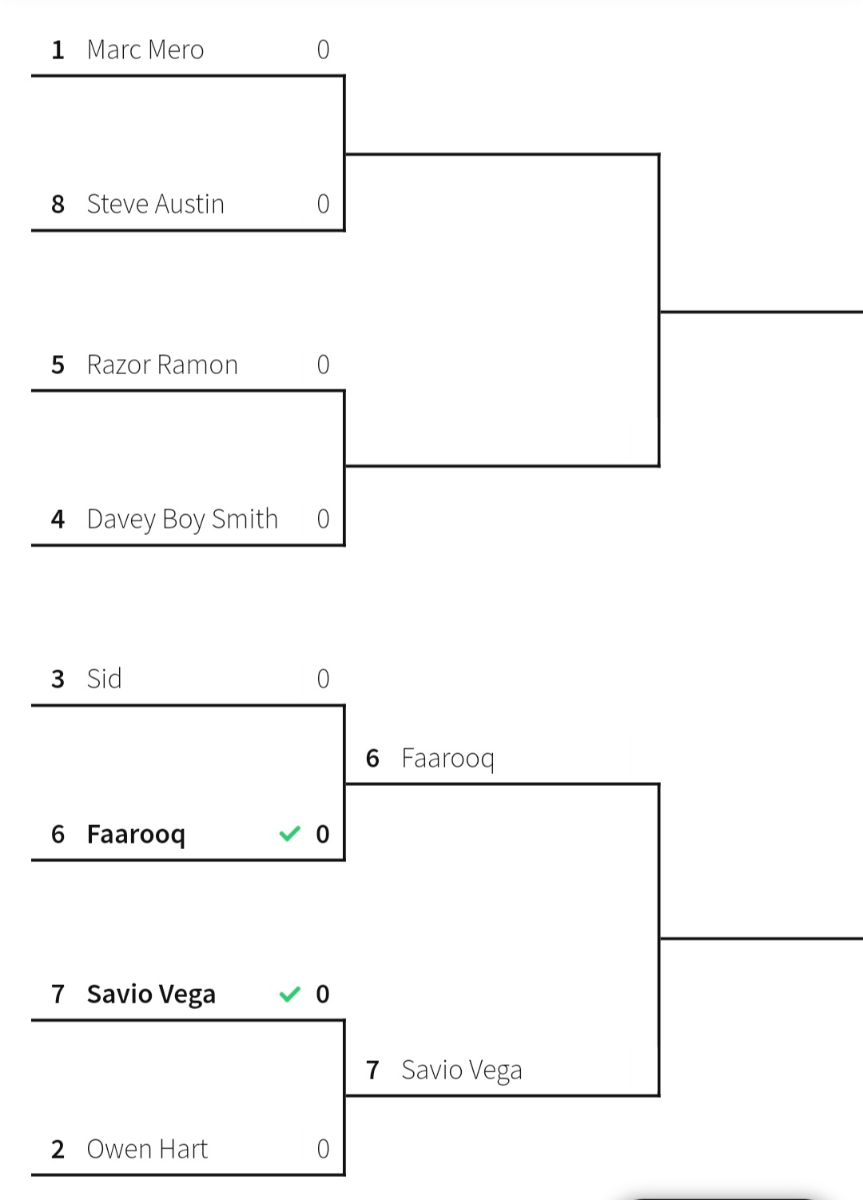The width and height of the screenshot is (863, 1200).
Task: Click Sid's score of 0
Action: point(323,679)
